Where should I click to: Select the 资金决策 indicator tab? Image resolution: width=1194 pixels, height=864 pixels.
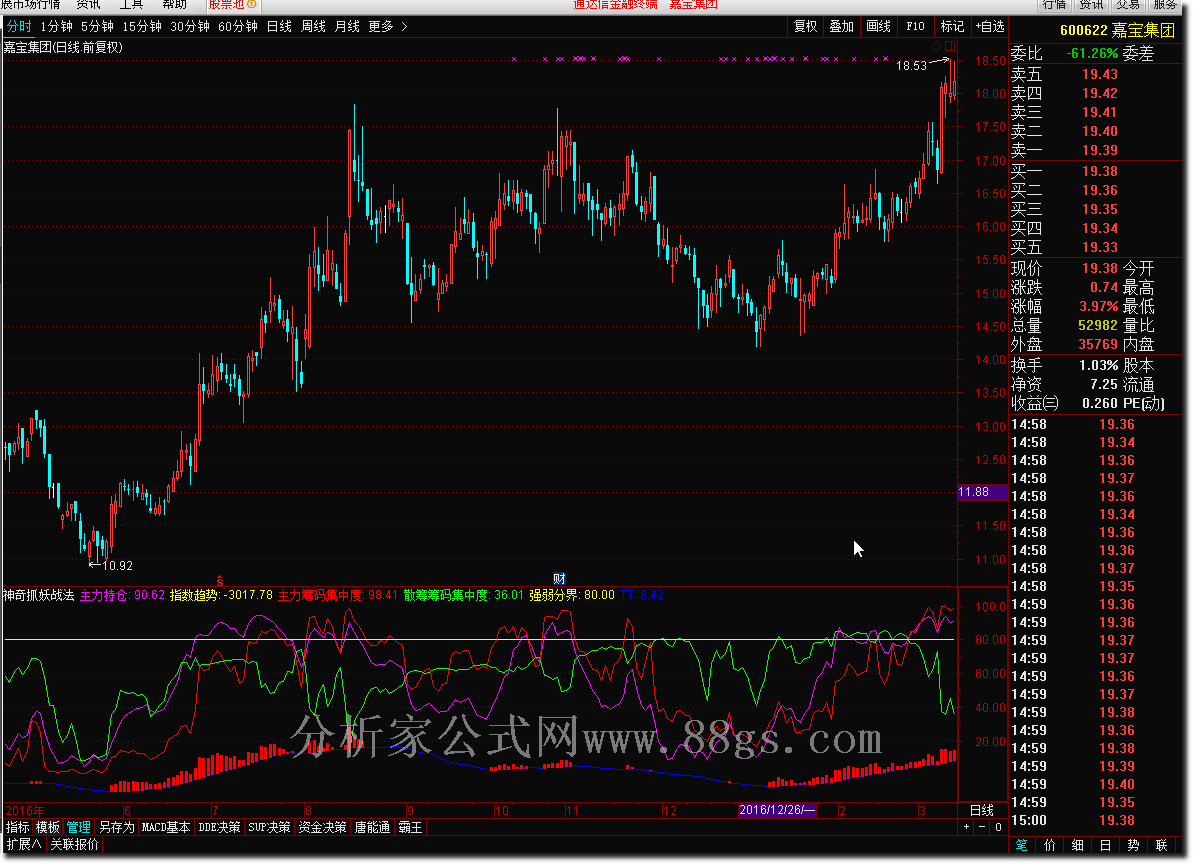click(x=322, y=827)
